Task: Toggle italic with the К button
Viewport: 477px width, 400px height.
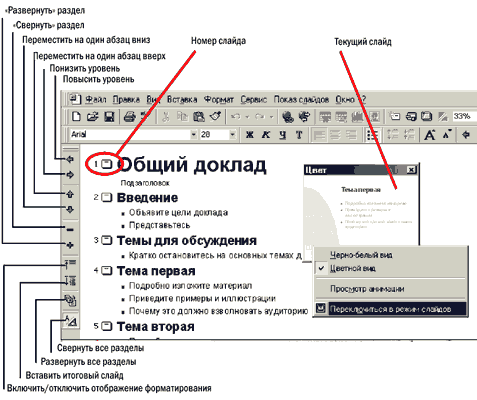Action: (266, 135)
